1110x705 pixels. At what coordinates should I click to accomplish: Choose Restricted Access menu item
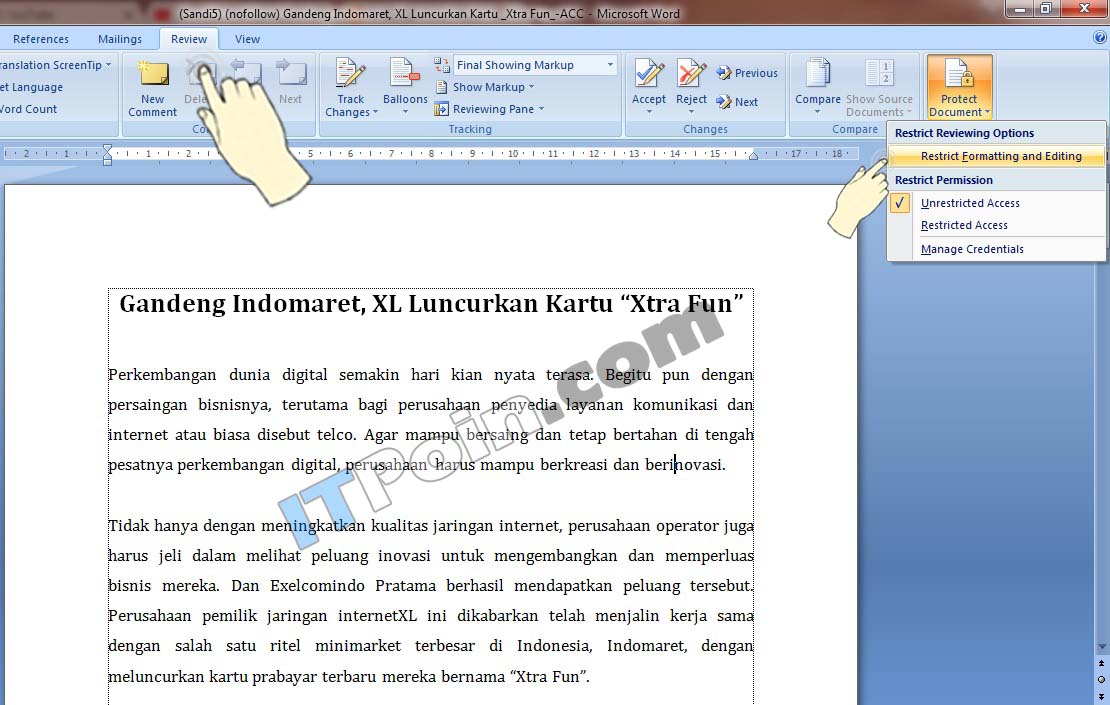coord(964,225)
